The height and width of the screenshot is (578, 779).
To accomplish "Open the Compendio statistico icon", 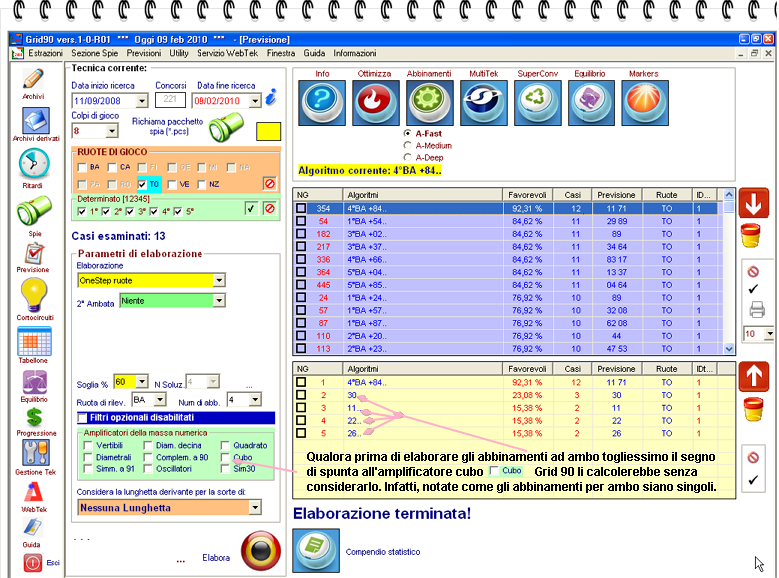I will pyautogui.click(x=316, y=551).
